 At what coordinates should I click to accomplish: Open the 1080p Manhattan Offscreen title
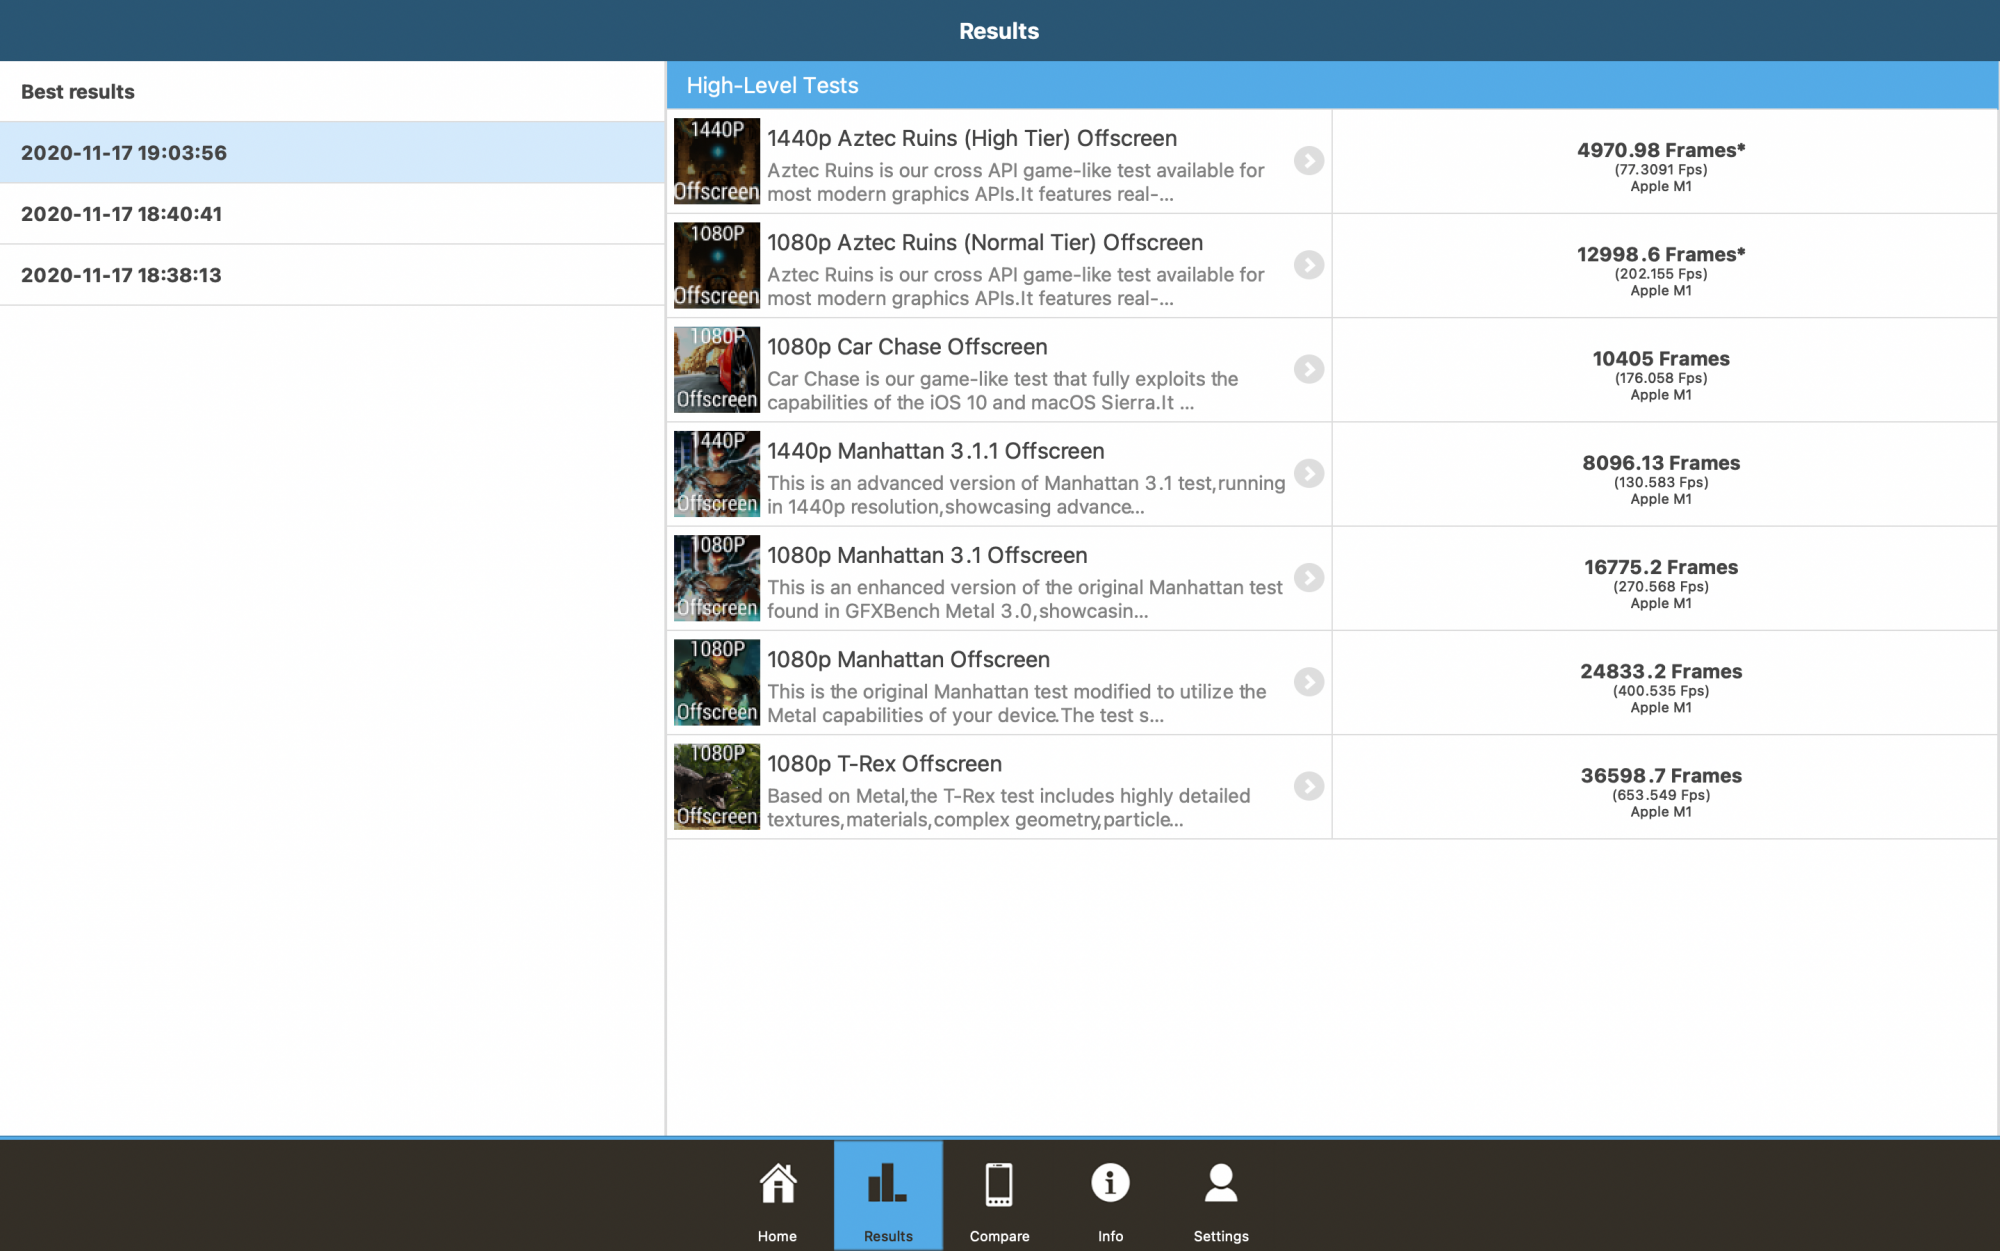[908, 660]
